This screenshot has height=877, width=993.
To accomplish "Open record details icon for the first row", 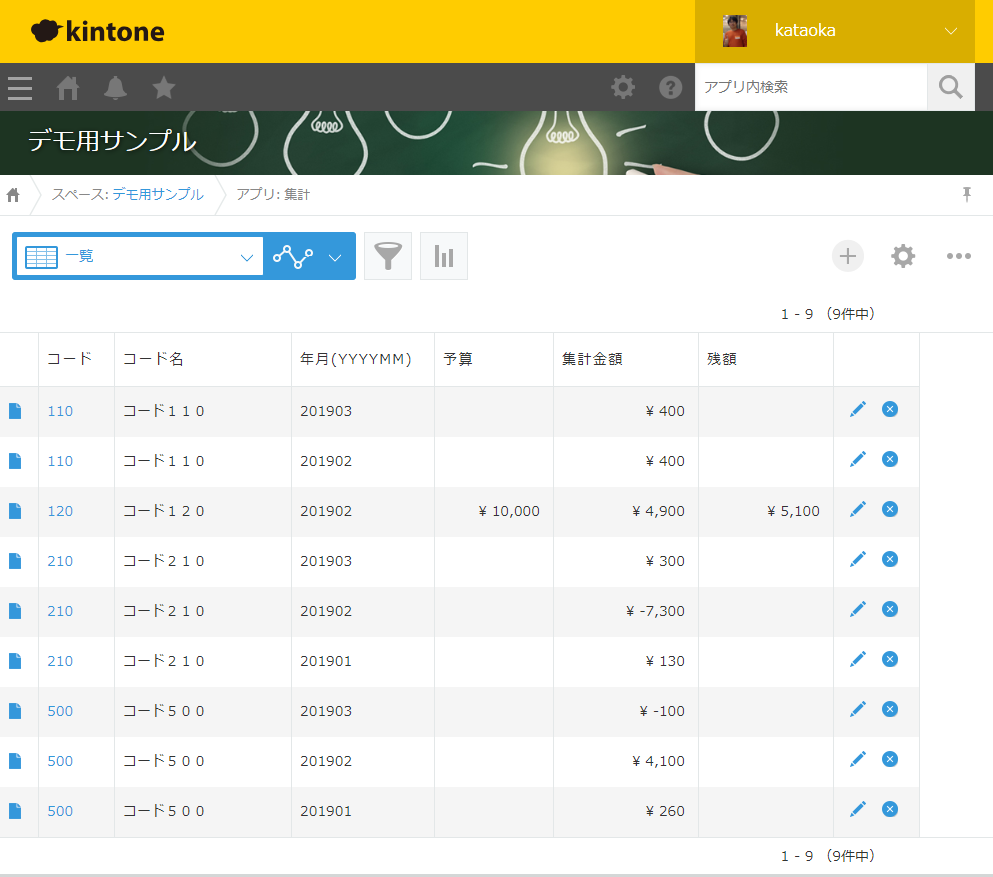I will click(x=15, y=410).
